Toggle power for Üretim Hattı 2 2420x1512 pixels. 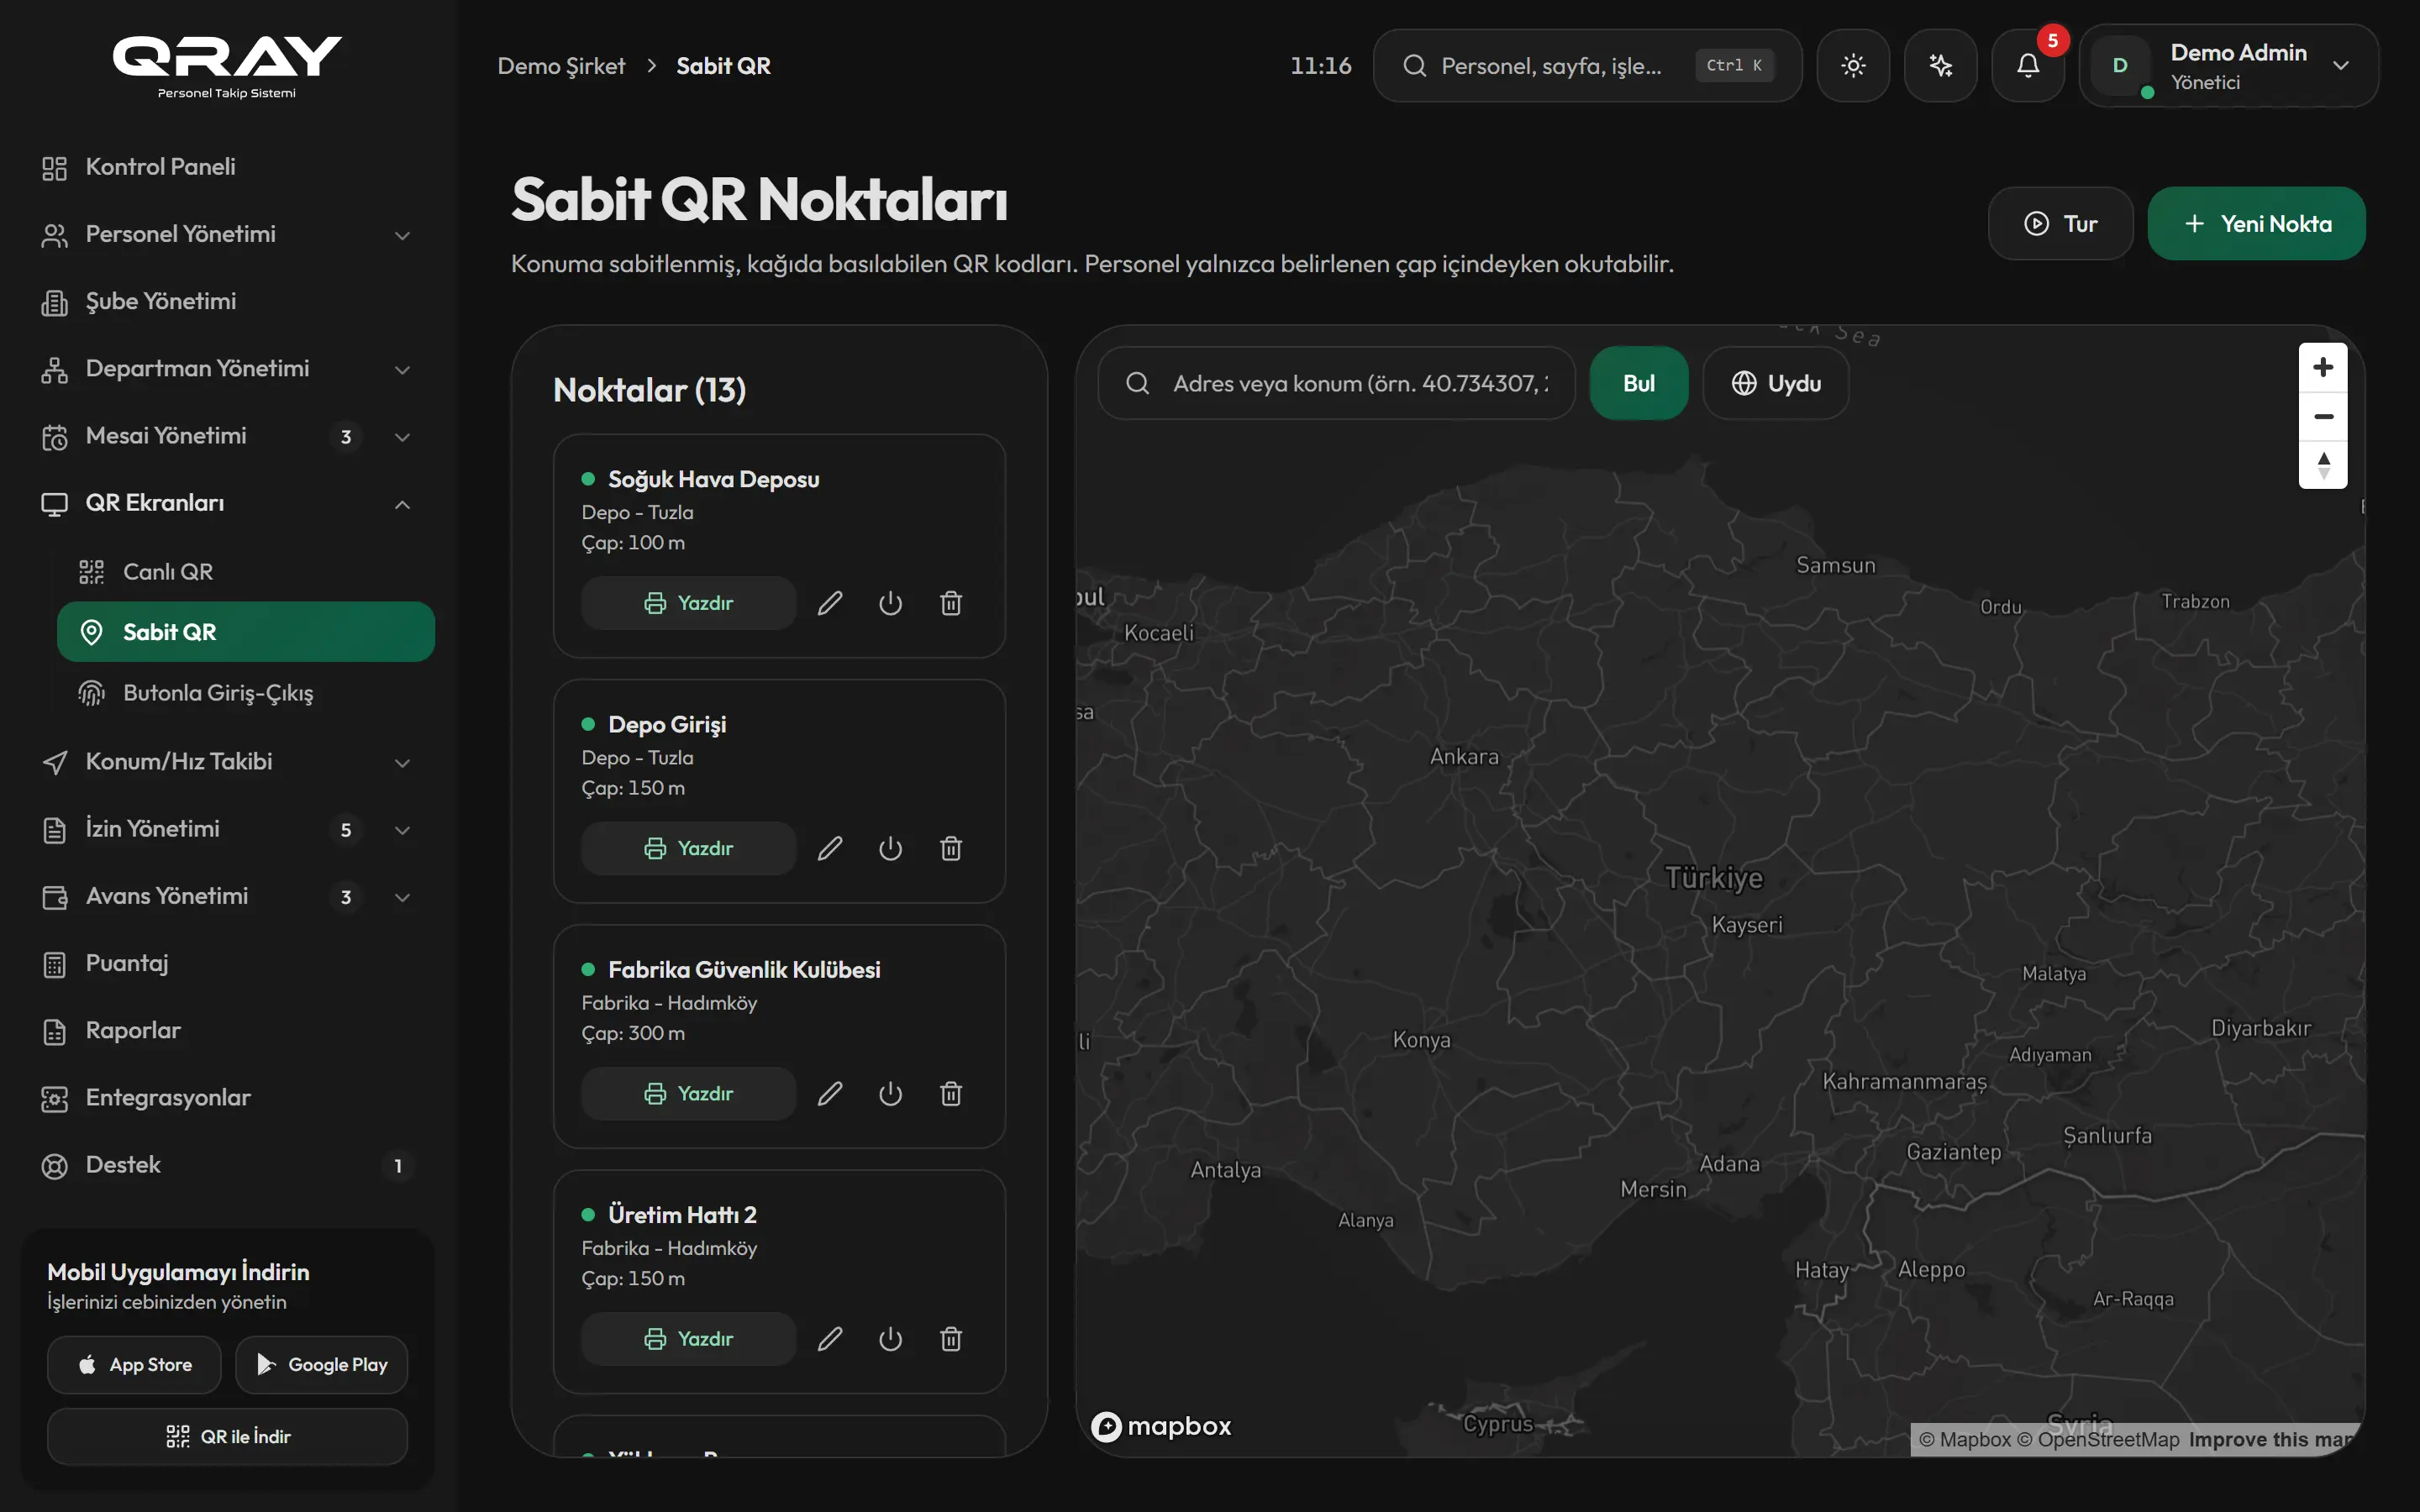click(x=890, y=1338)
